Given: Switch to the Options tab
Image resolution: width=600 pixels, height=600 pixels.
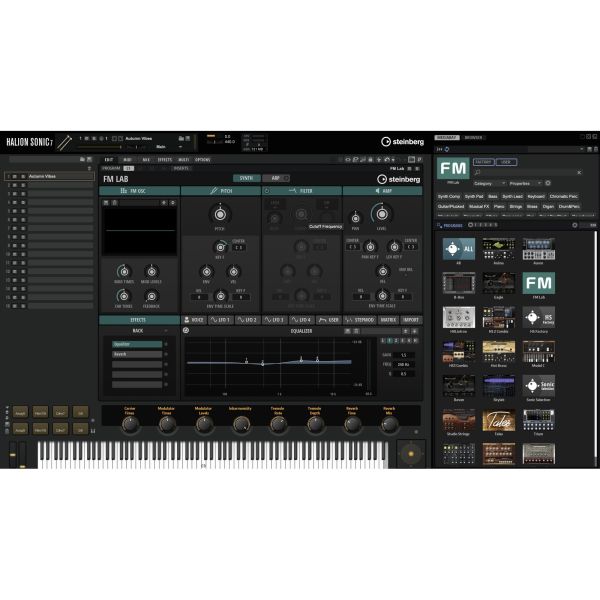Looking at the screenshot, I should pyautogui.click(x=203, y=160).
